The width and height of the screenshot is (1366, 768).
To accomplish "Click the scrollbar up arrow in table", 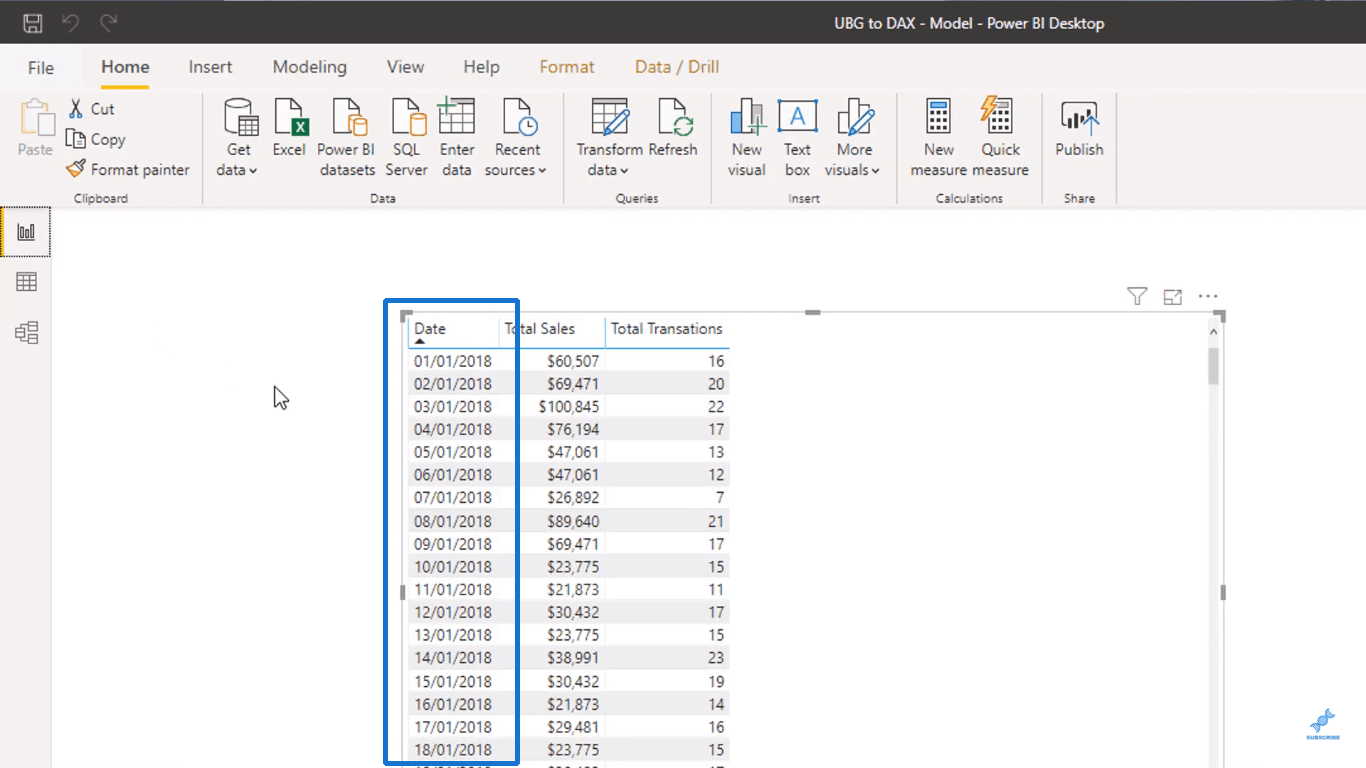I will (1214, 330).
